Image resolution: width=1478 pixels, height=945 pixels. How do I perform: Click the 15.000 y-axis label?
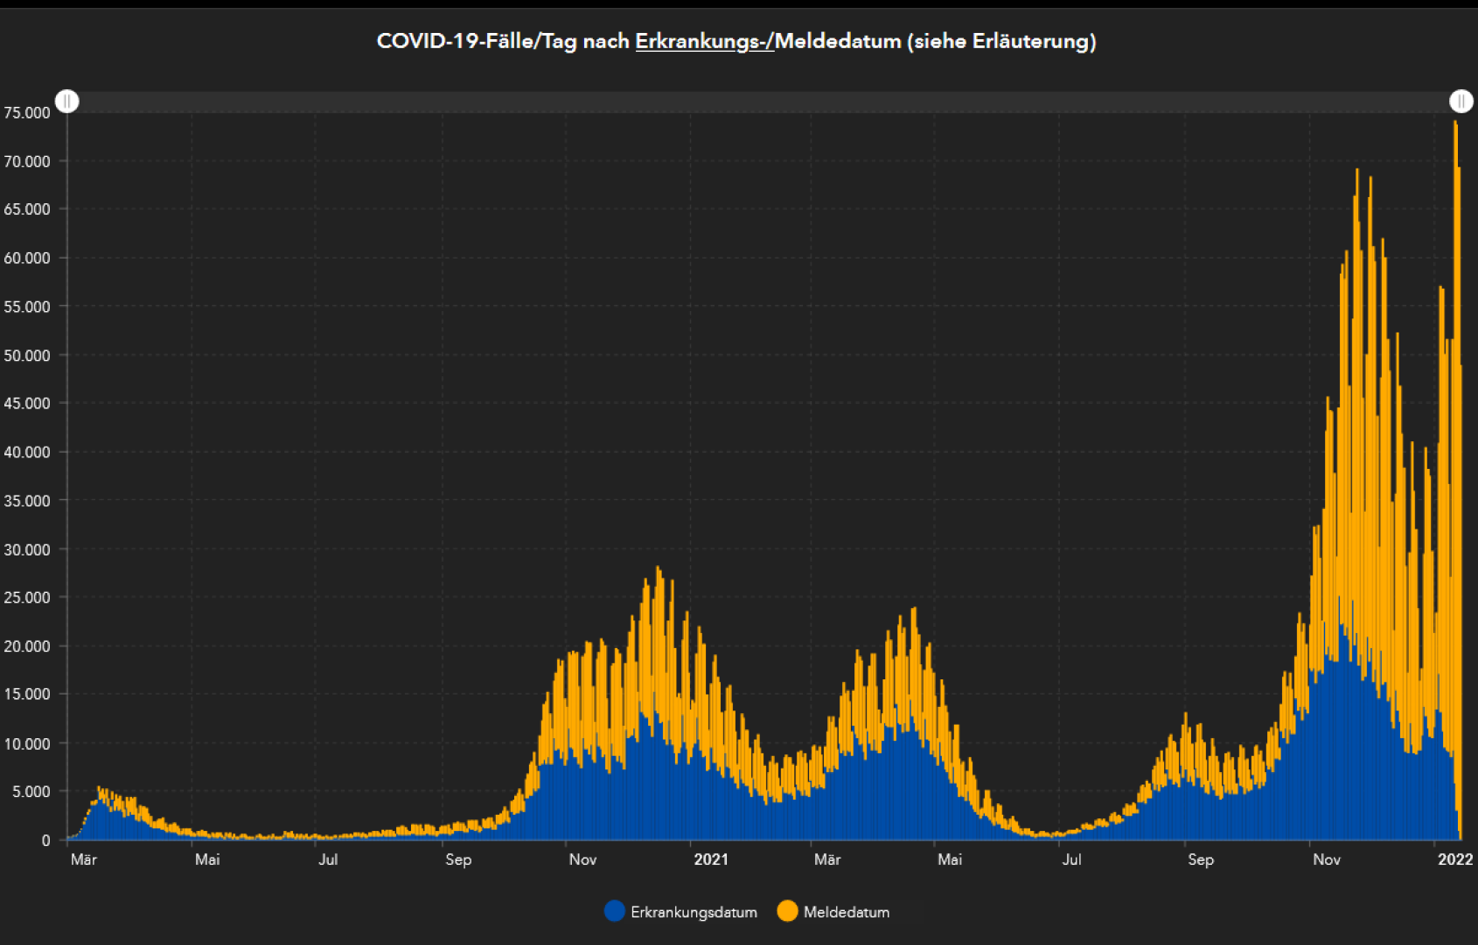[x=27, y=694]
